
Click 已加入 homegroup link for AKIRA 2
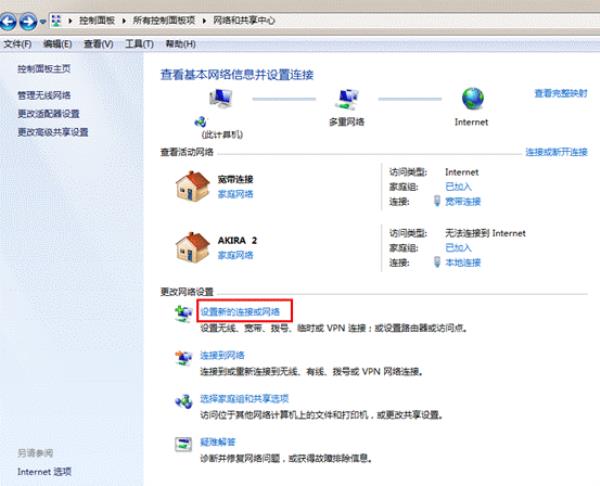(458, 248)
